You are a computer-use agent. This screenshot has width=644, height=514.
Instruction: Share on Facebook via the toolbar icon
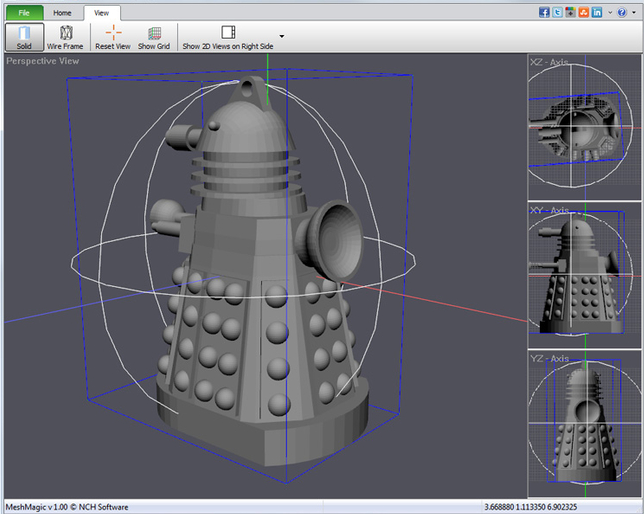(544, 12)
